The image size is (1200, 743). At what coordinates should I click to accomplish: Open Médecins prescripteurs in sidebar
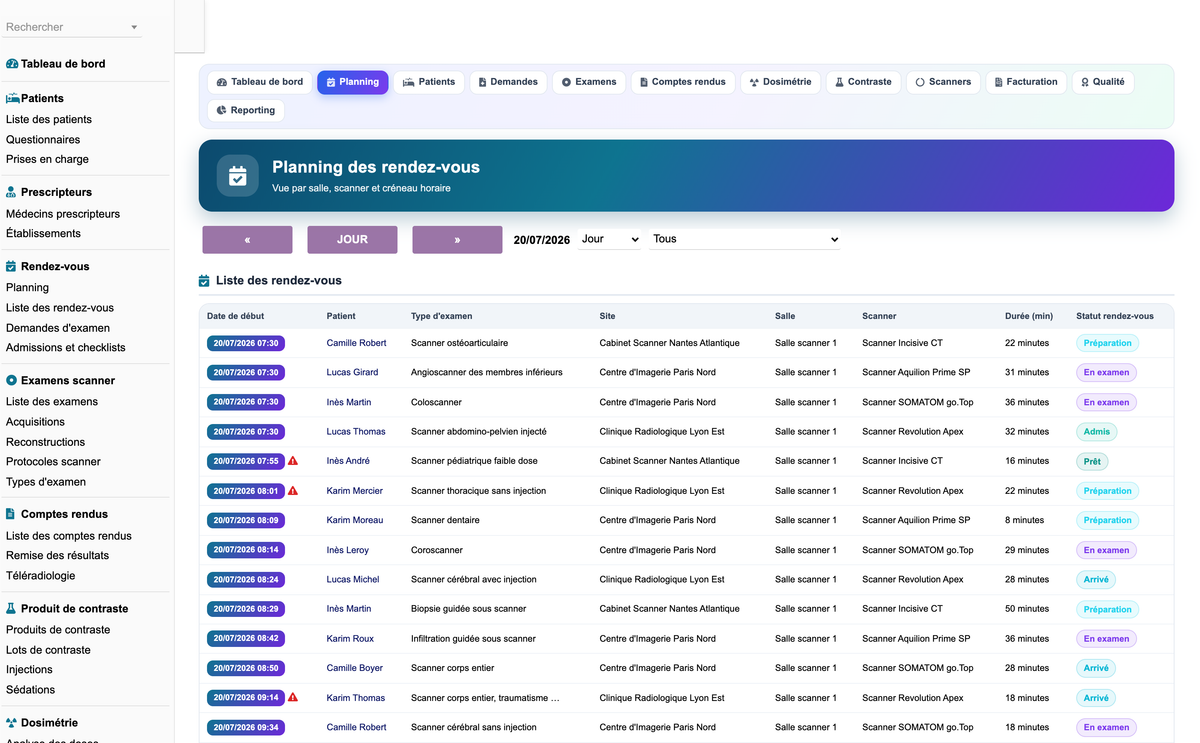63,214
